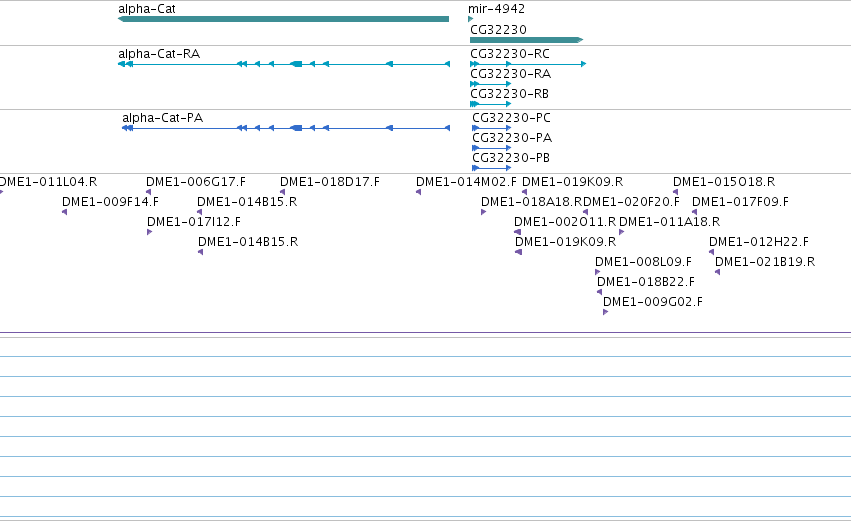851x521 pixels.
Task: Click the DME1-008L09.F label
Action: pyautogui.click(x=643, y=262)
